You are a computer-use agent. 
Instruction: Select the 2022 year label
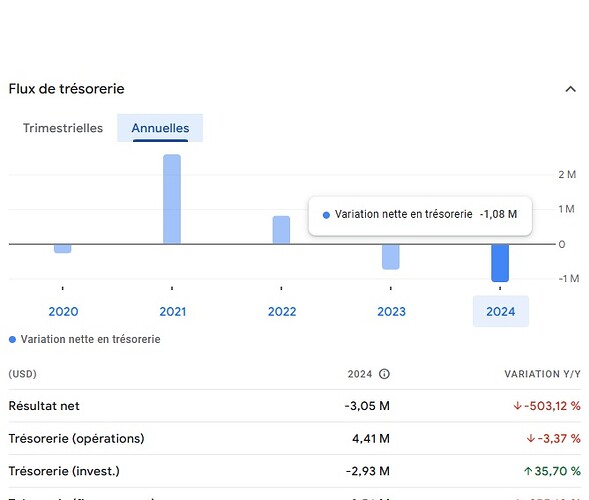[x=282, y=311]
